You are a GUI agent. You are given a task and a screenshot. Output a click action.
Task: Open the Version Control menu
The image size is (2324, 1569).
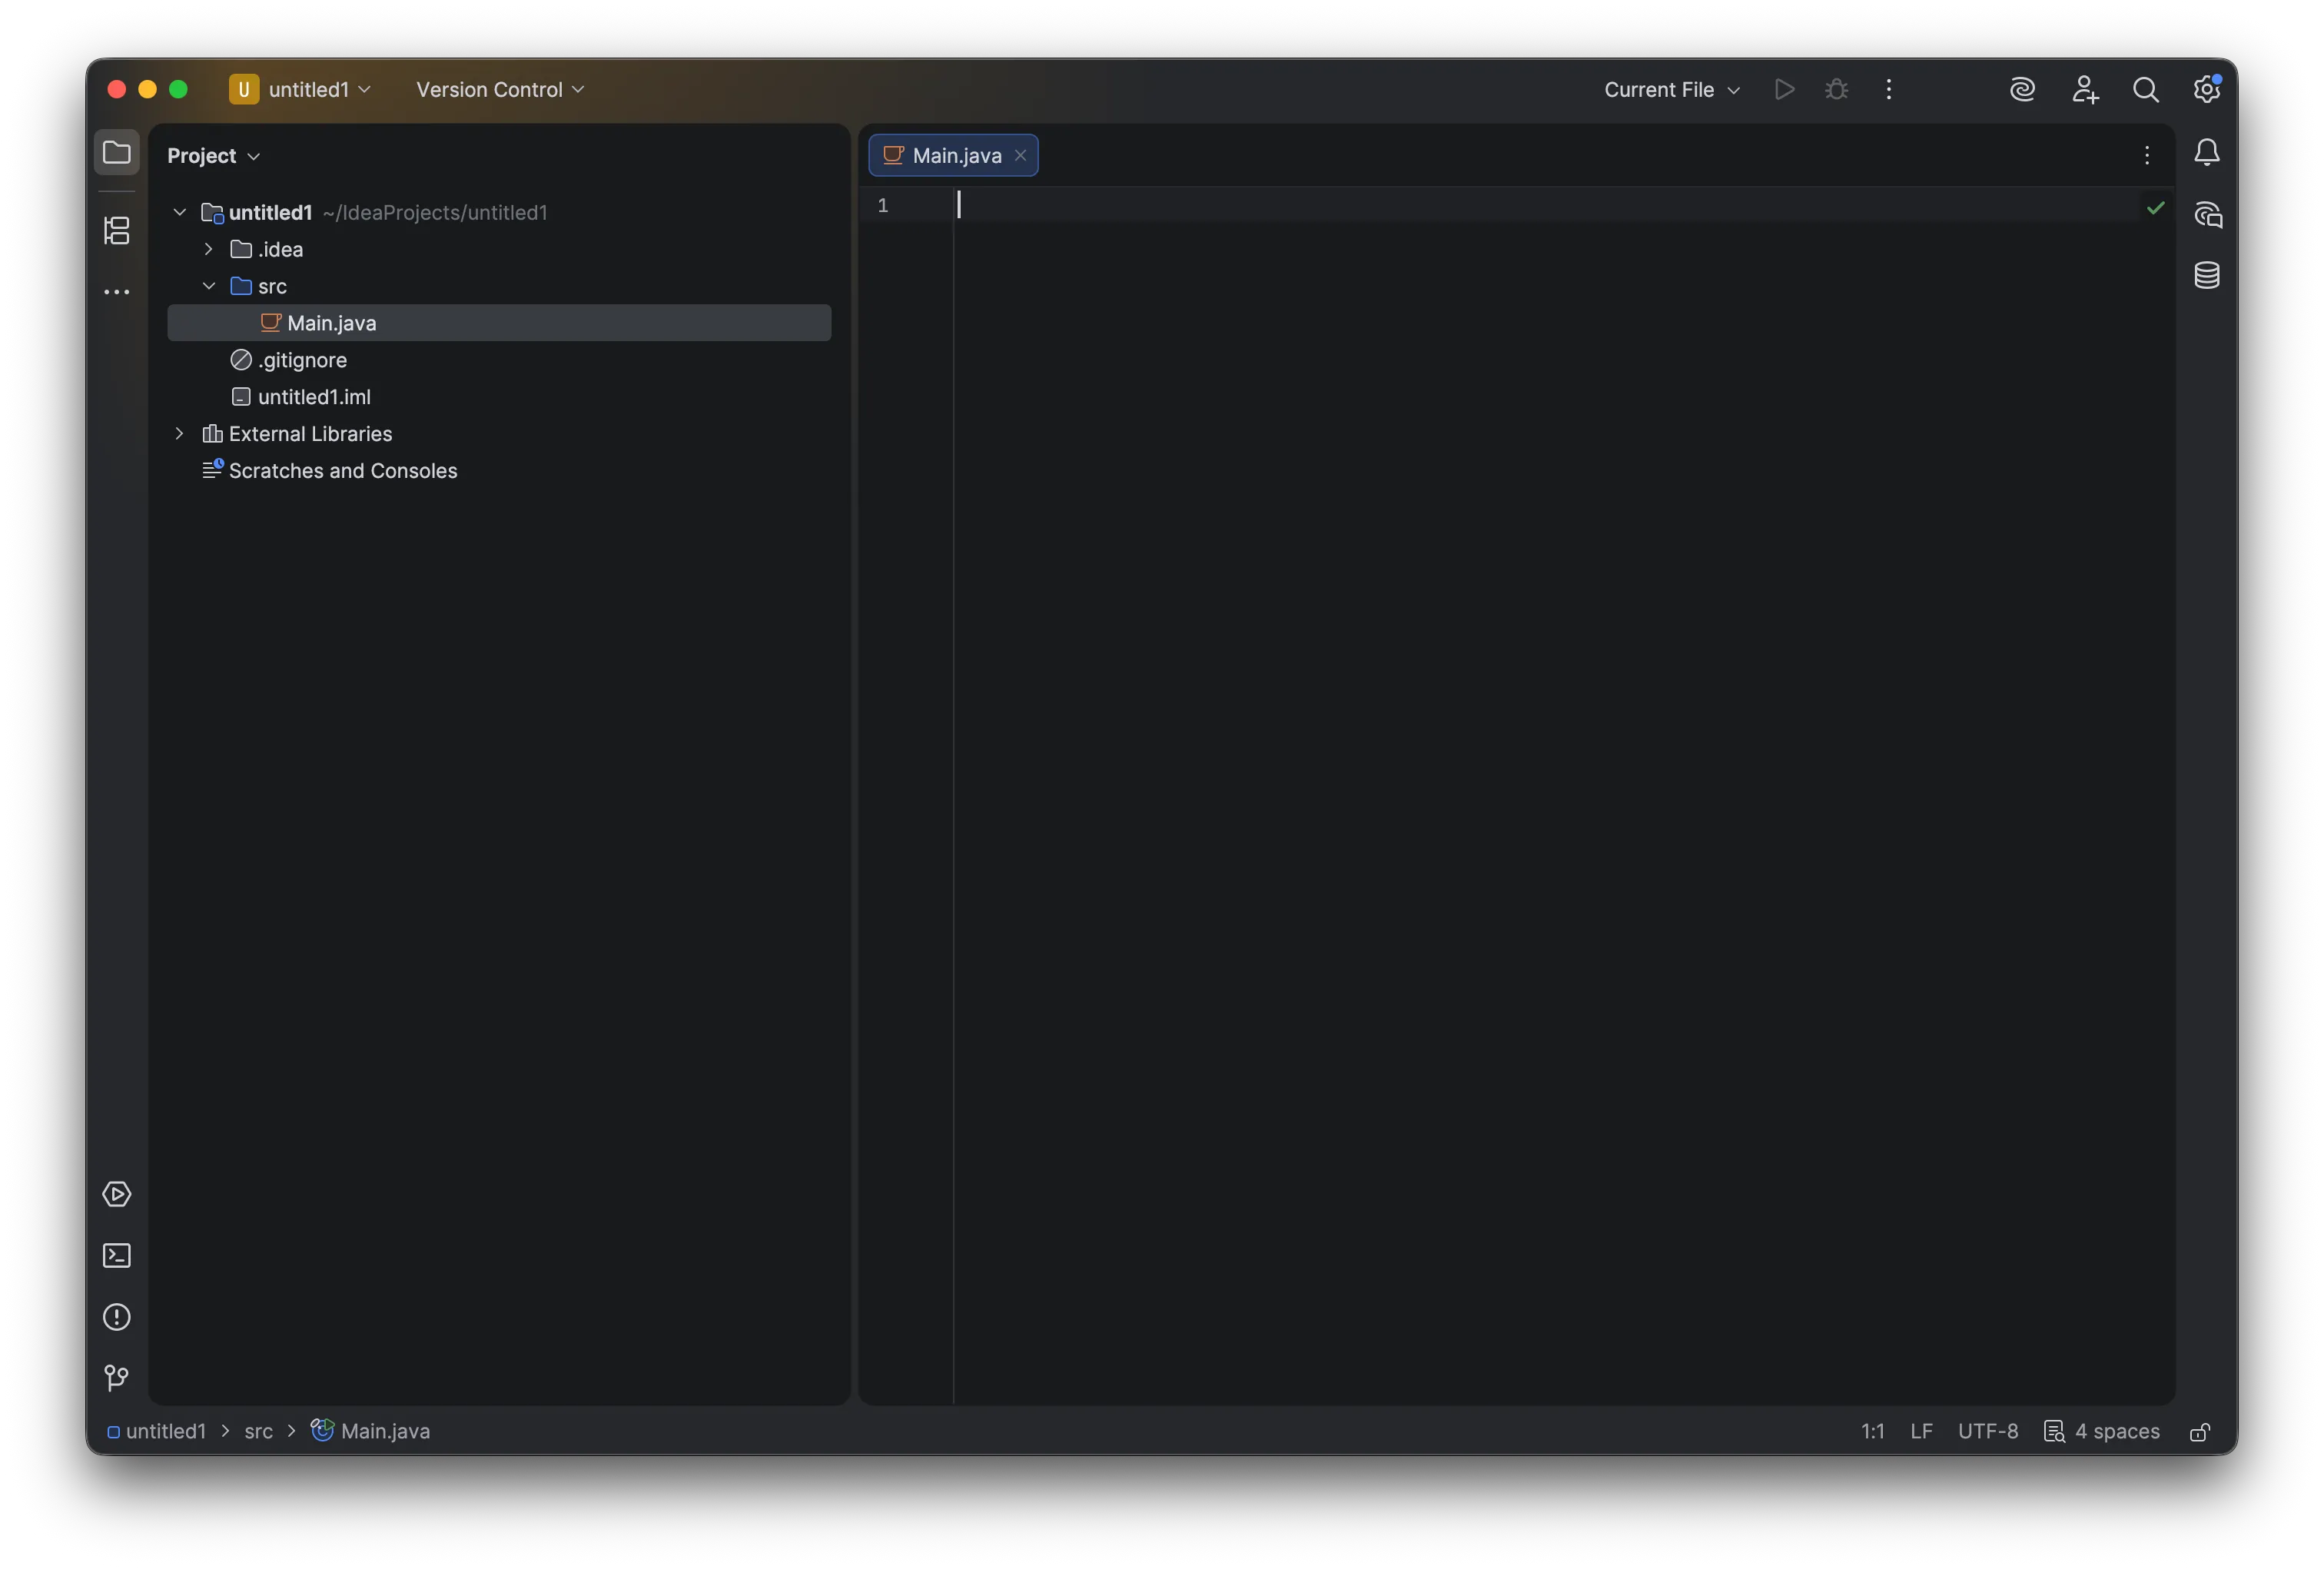[499, 88]
